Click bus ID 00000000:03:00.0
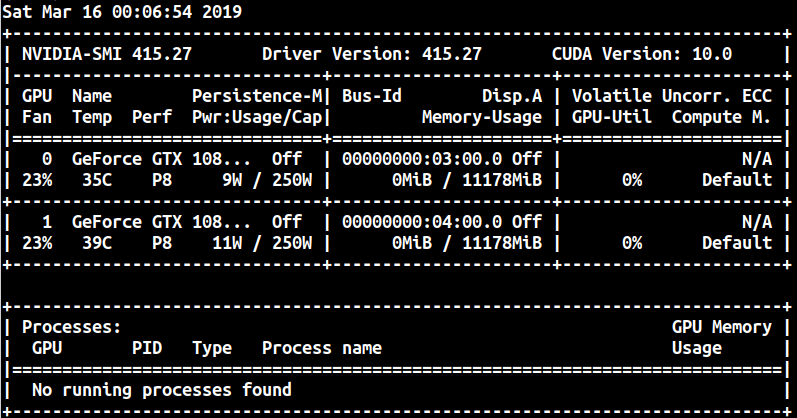This screenshot has width=797, height=418. 421,159
